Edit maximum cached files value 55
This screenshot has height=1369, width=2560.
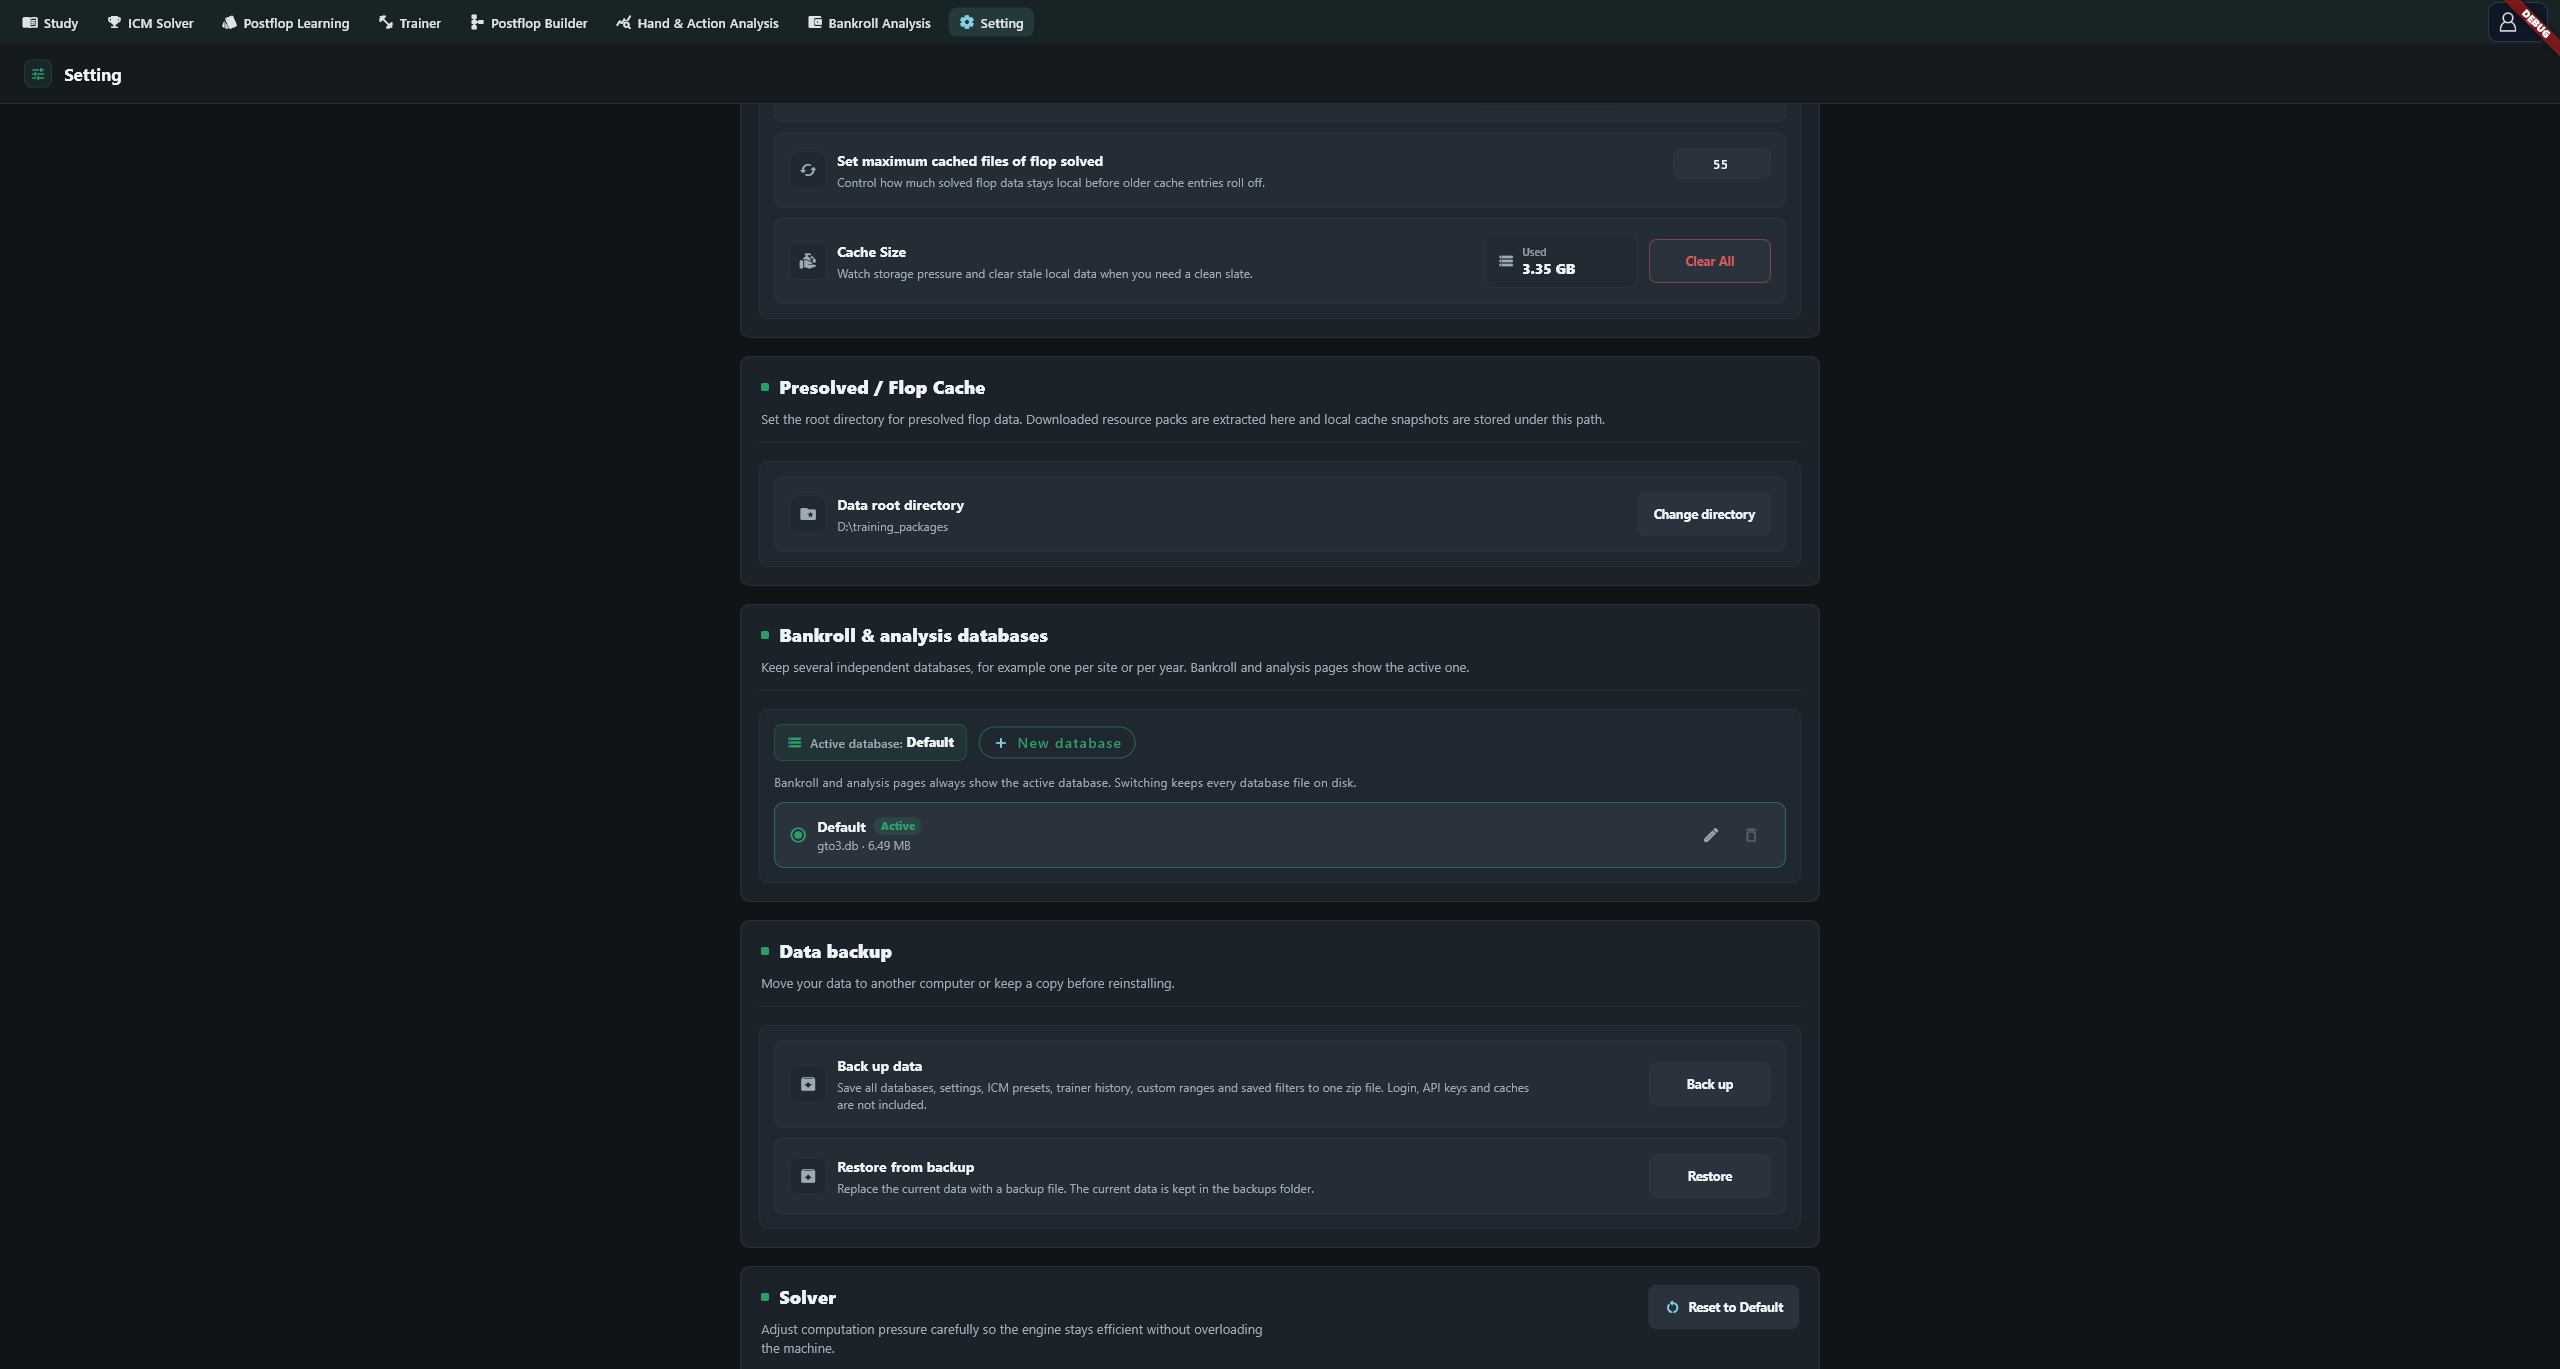[1721, 164]
